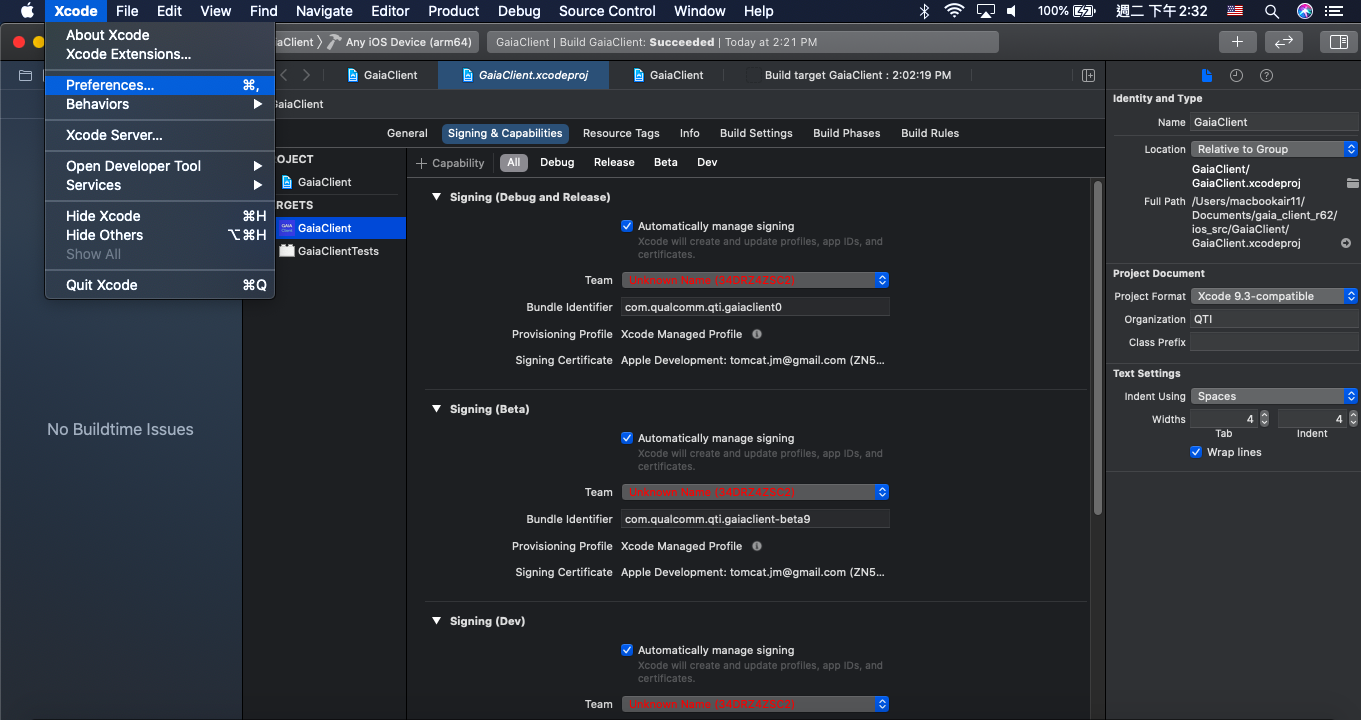The width and height of the screenshot is (1361, 720).
Task: Click the editor vertical scrollbar
Action: click(1098, 348)
